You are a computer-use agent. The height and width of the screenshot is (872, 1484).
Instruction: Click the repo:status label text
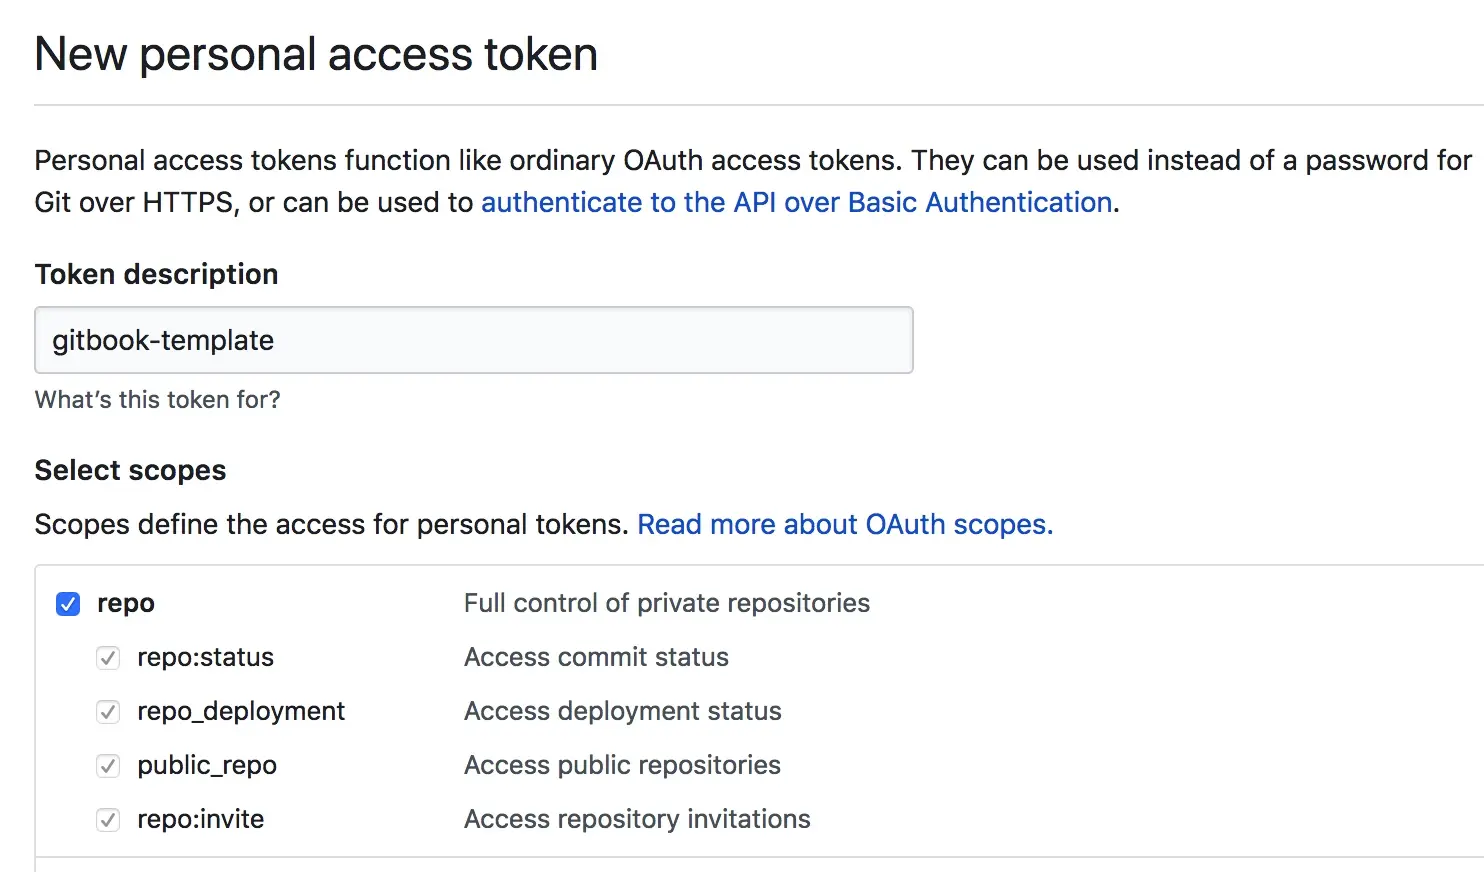[x=205, y=657]
